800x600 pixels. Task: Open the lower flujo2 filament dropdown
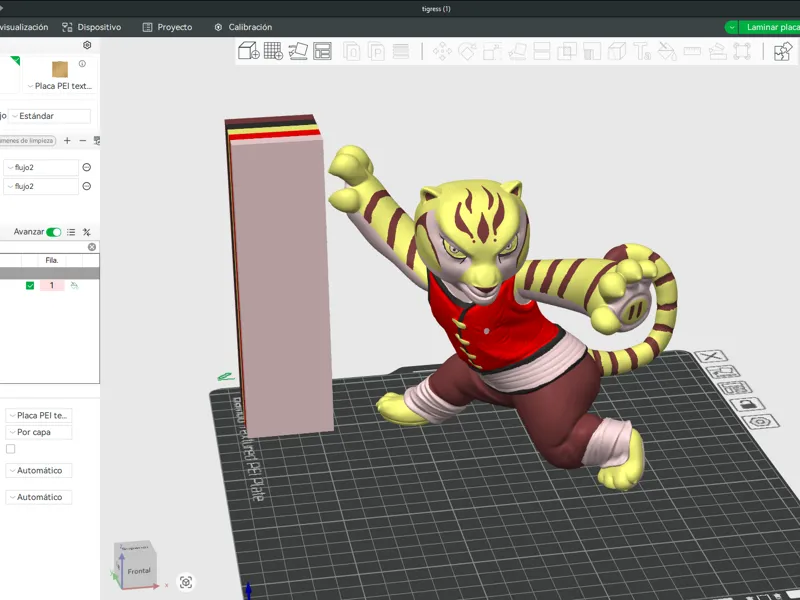[42, 186]
